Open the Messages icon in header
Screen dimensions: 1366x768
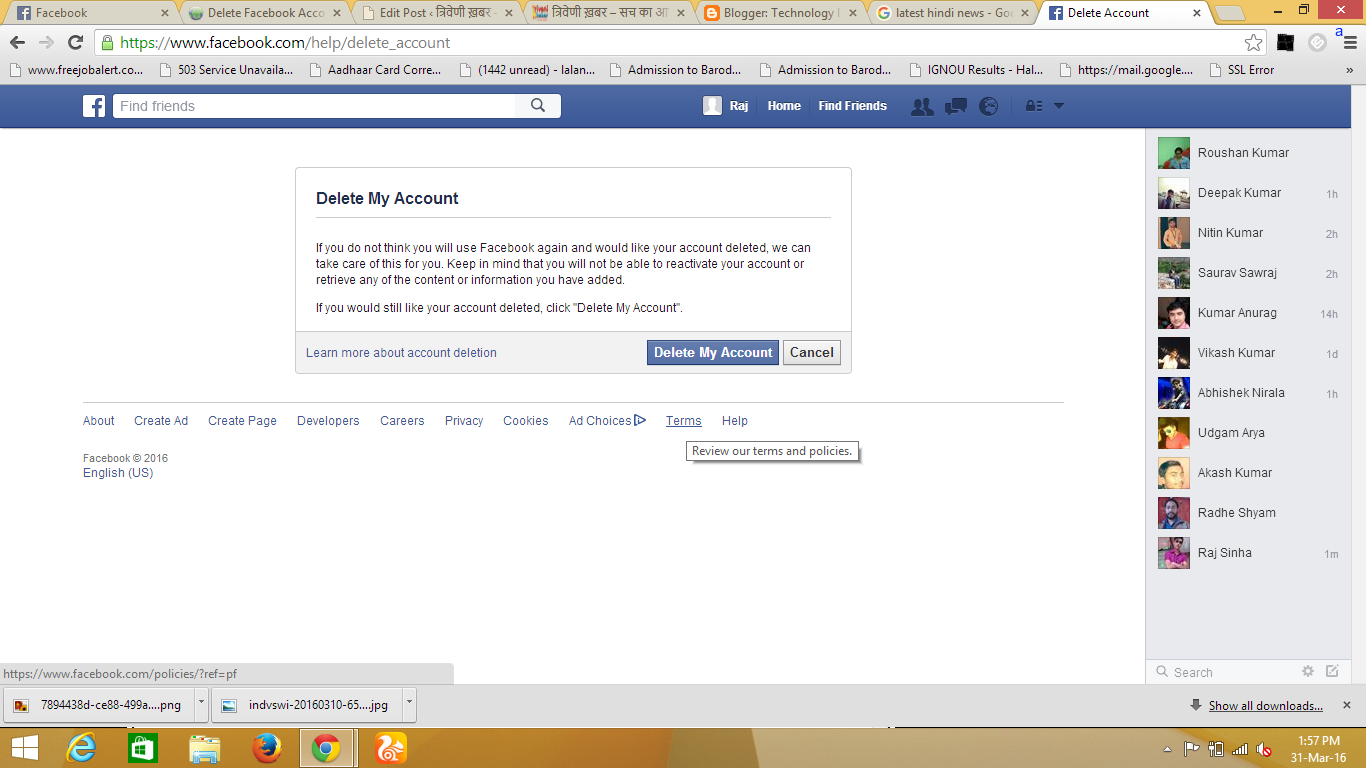click(x=956, y=106)
